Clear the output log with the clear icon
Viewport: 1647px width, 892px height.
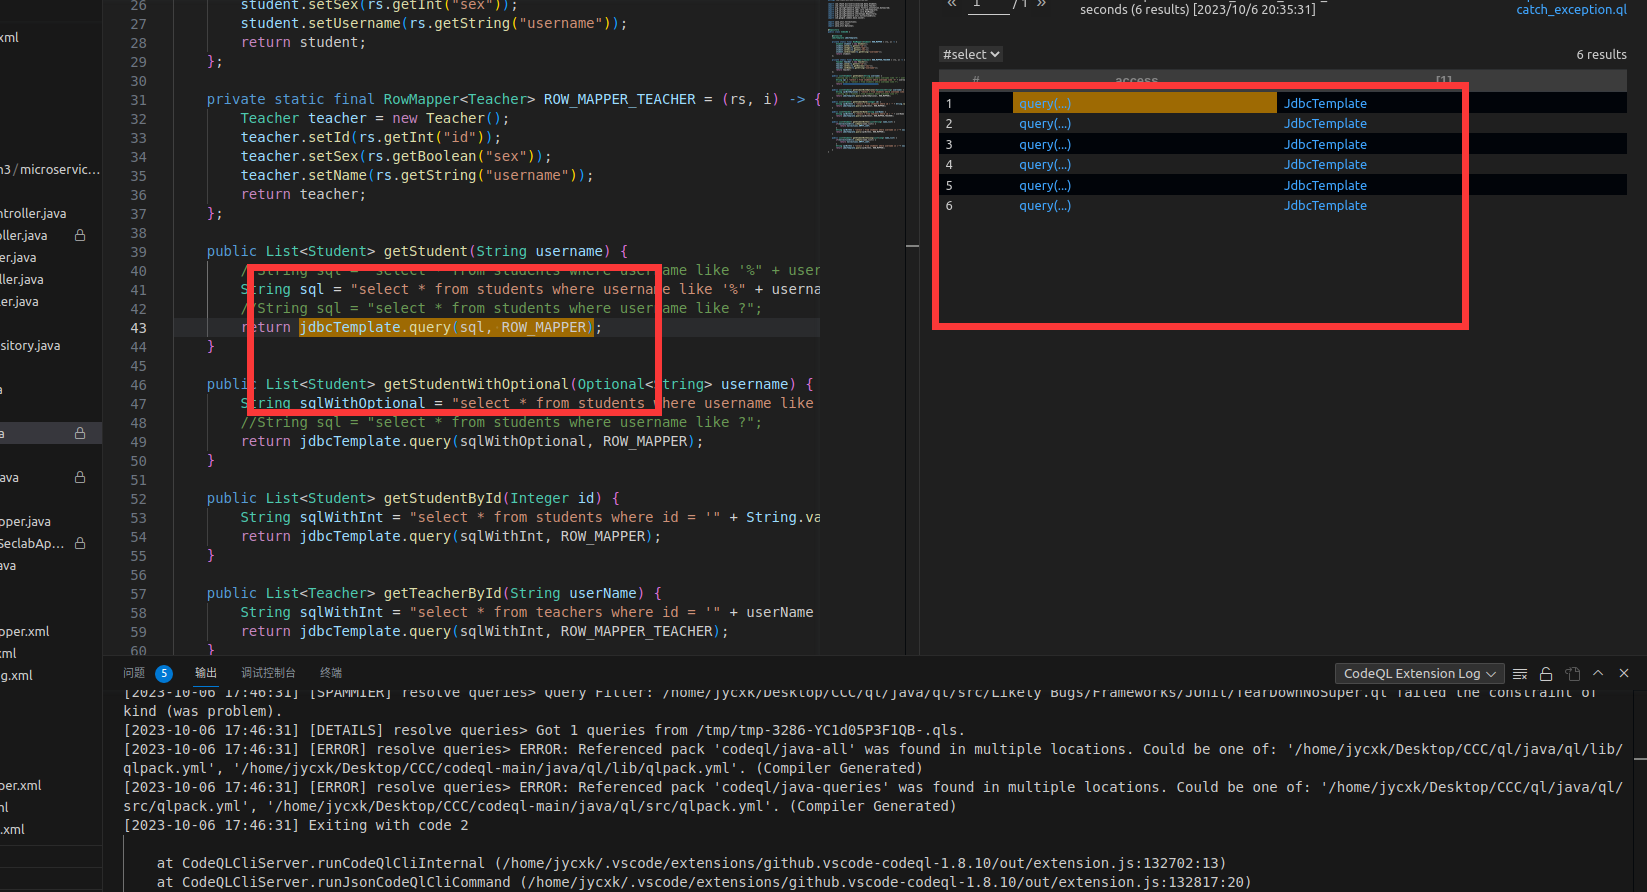coord(1520,674)
